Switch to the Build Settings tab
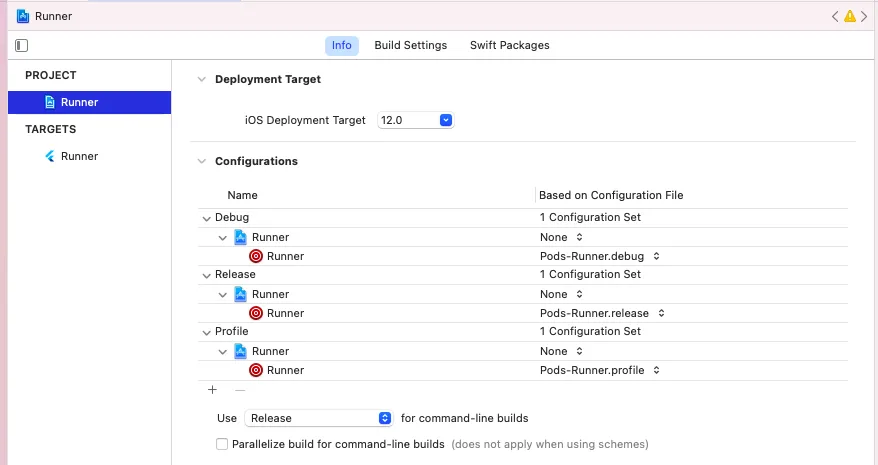 [x=410, y=45]
